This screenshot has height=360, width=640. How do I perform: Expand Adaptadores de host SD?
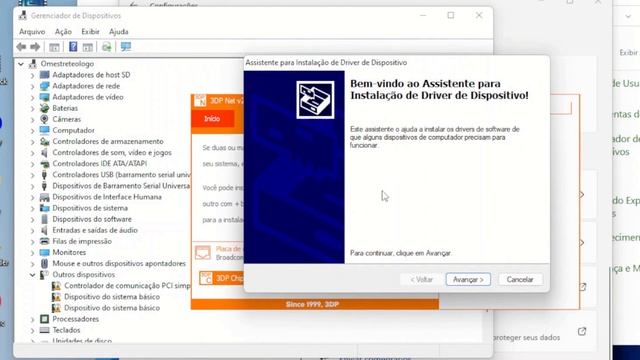tap(33, 75)
